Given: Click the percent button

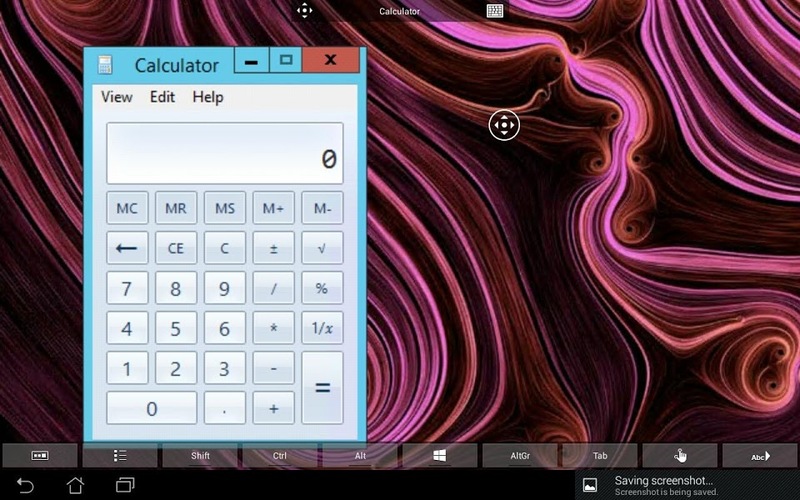Looking at the screenshot, I should click(x=322, y=288).
